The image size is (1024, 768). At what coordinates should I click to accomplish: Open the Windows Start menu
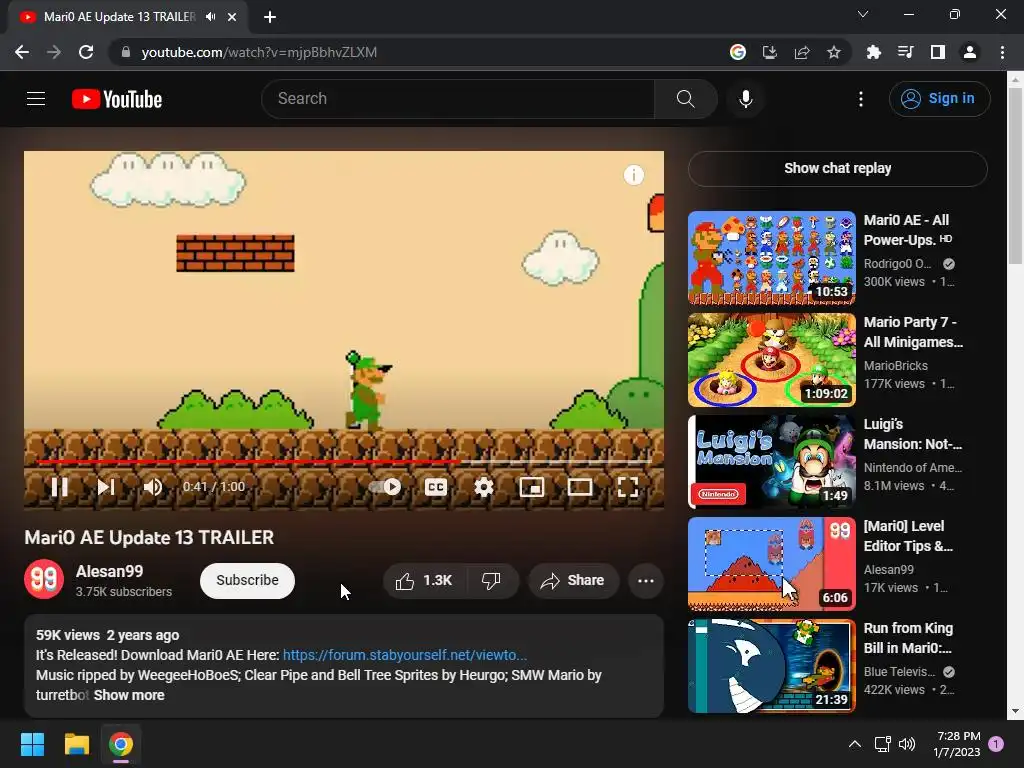32,744
